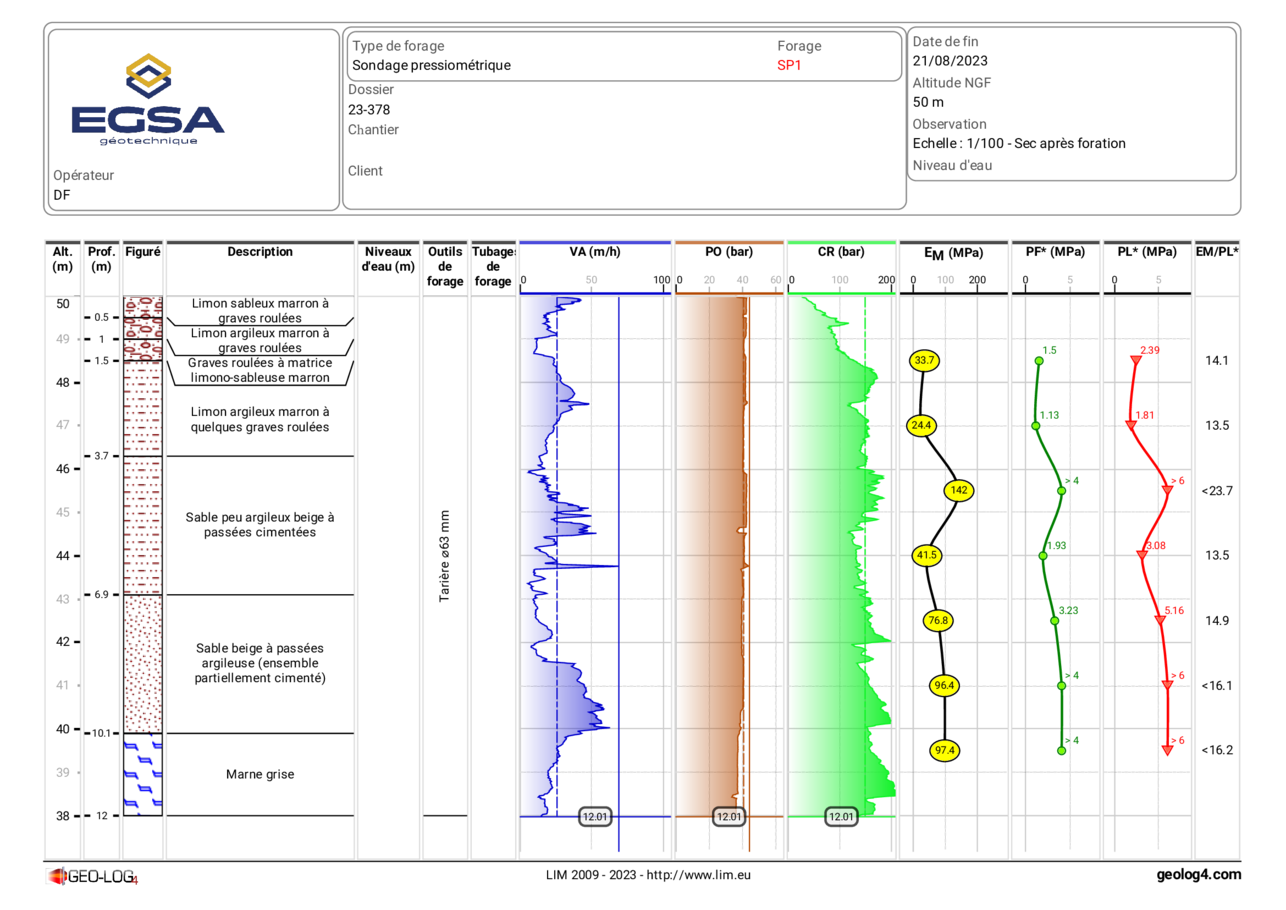Click the yellow EM value '96.4'

click(x=944, y=685)
